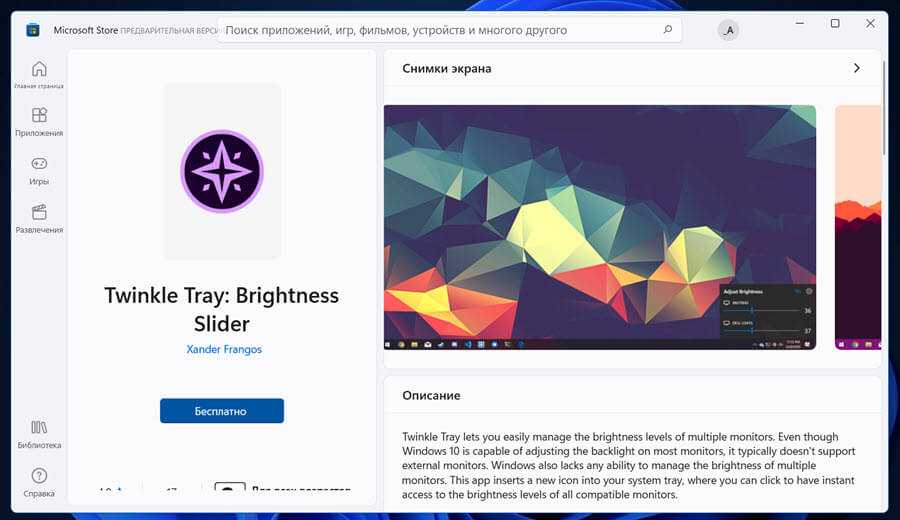Viewport: 900px width, 520px height.
Task: Open the second partially visible screenshot
Action: pyautogui.click(x=858, y=227)
